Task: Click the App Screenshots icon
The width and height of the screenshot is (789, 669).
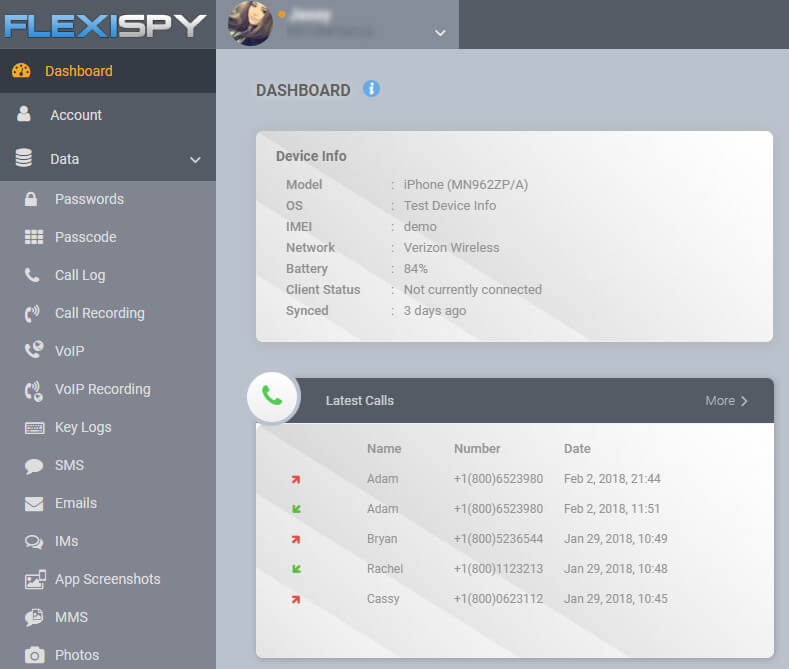Action: 35,579
